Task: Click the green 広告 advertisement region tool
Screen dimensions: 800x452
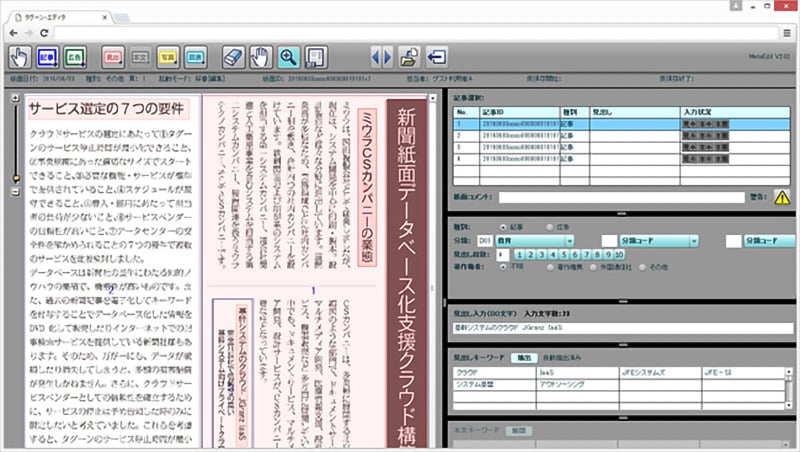Action: pyautogui.click(x=76, y=56)
